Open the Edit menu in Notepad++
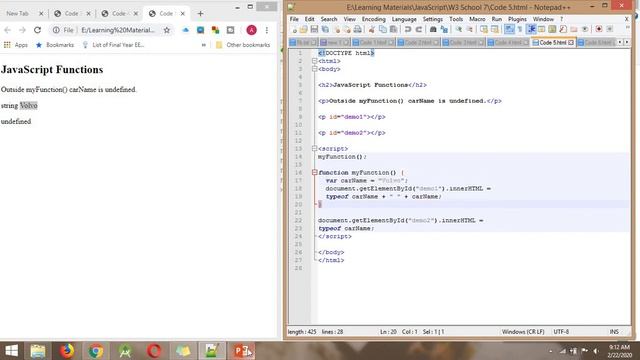The height and width of the screenshot is (360, 640). pos(309,19)
